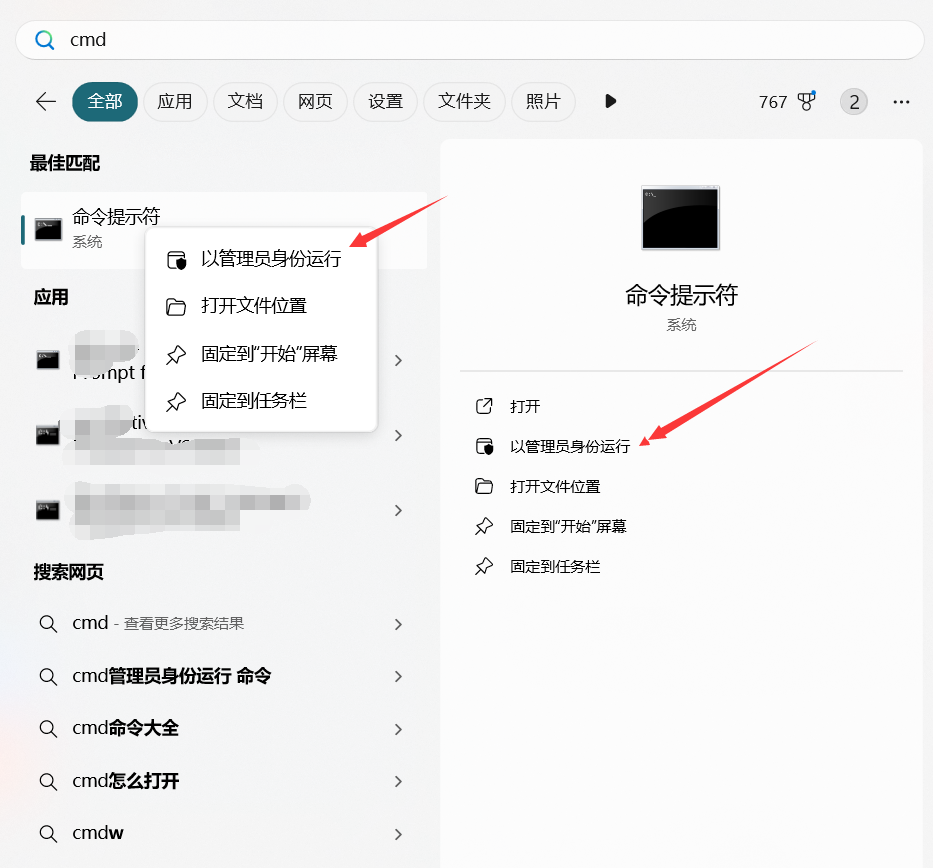Expand chevron for cmd怎么打开

point(398,781)
